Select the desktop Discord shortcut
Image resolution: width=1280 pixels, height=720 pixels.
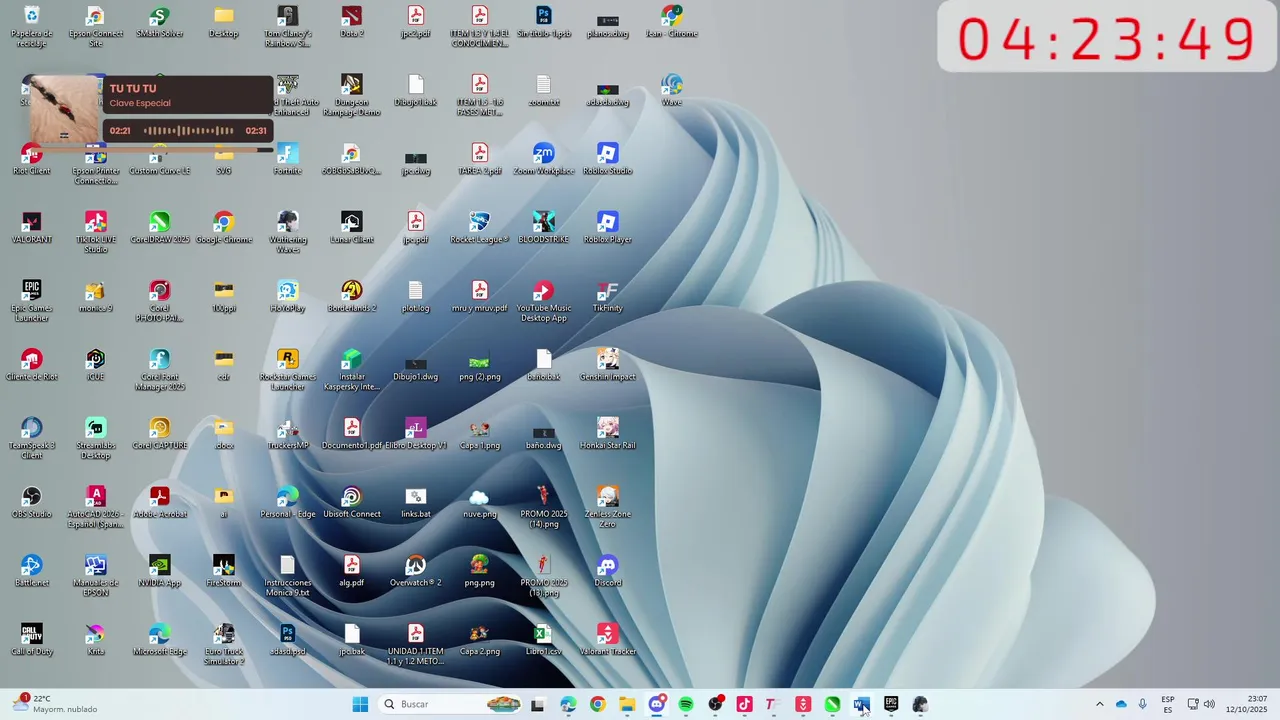[608, 571]
